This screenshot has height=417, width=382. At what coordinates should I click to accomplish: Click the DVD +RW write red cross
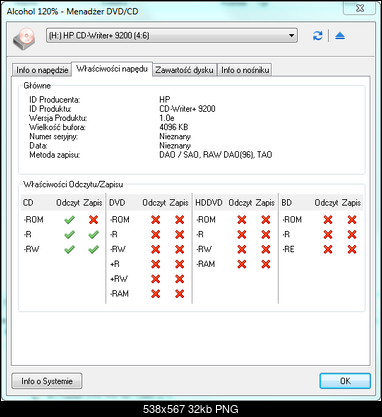(180, 279)
